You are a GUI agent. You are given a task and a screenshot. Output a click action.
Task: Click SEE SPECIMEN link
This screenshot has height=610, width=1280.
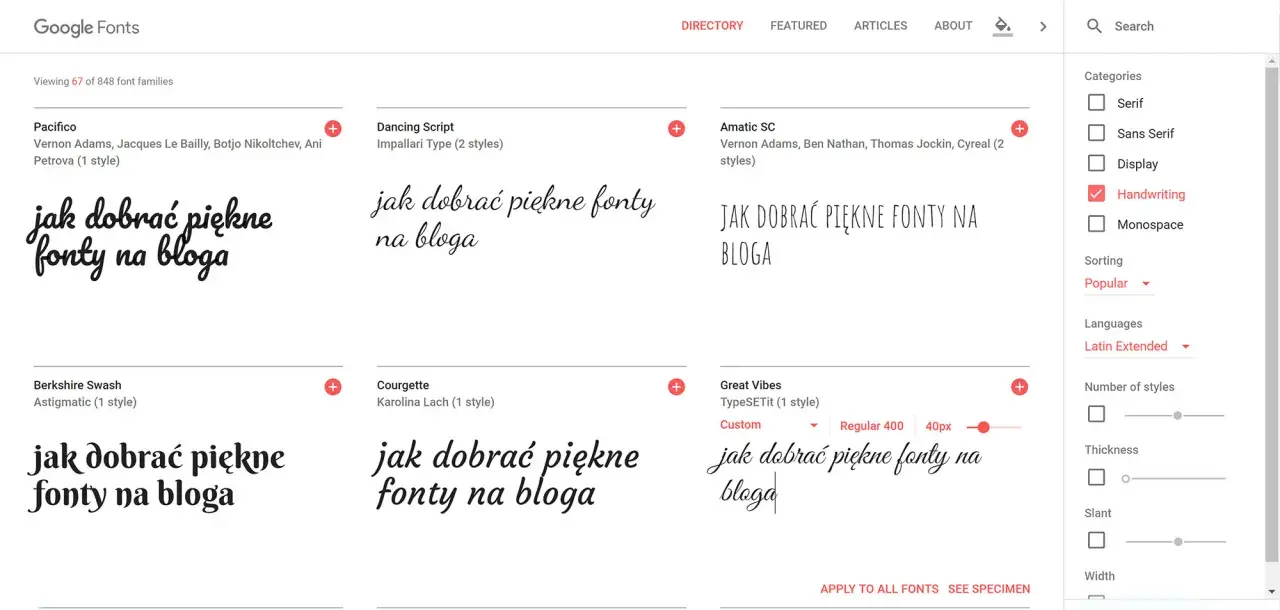pos(989,589)
